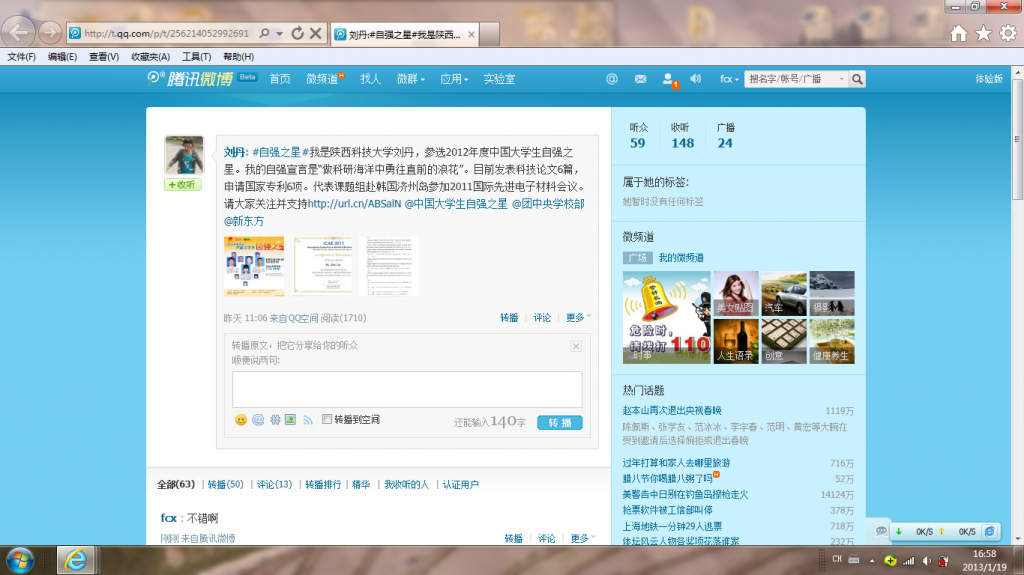Click the blue 转播 submit button
Screen dimensions: 1024x575
point(560,423)
